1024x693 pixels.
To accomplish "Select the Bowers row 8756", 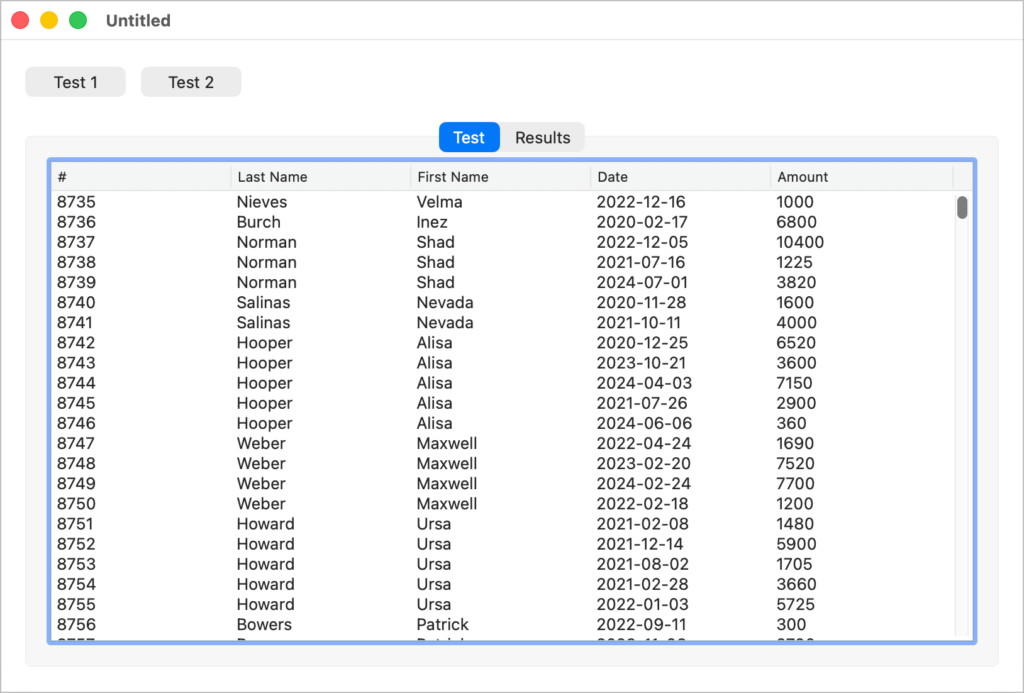I will [264, 624].
